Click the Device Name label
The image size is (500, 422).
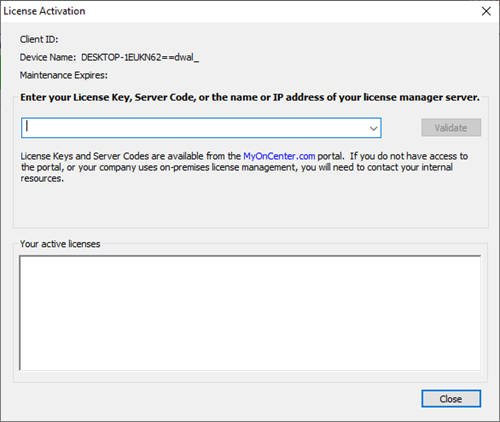pyautogui.click(x=48, y=57)
